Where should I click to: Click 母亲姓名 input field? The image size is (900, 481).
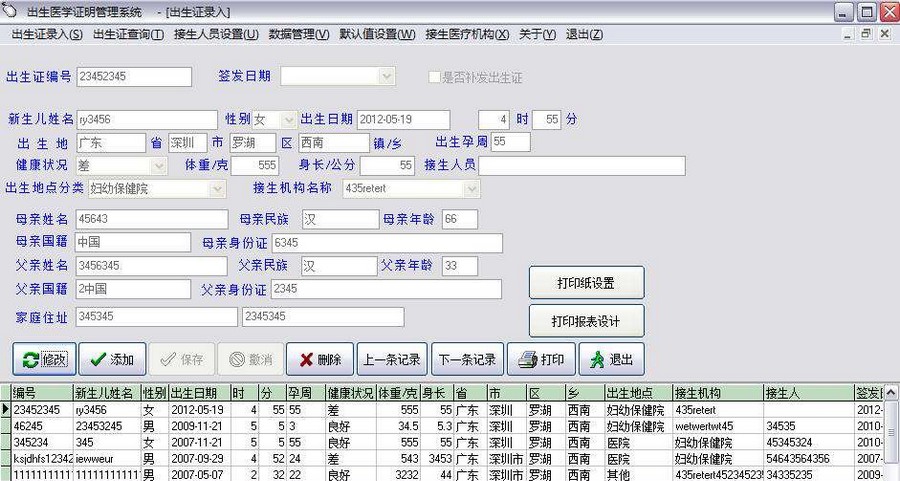click(152, 219)
